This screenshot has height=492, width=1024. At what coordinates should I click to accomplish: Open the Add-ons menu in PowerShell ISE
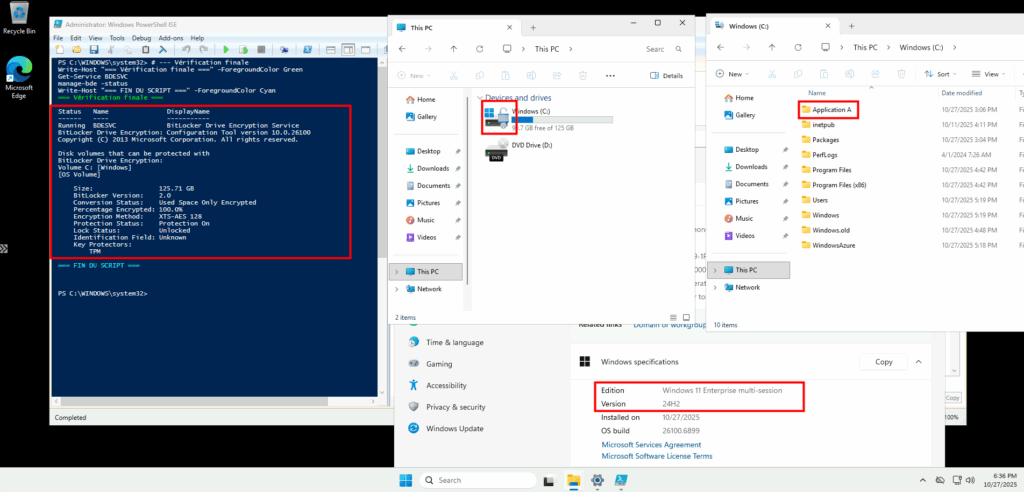[x=171, y=37]
